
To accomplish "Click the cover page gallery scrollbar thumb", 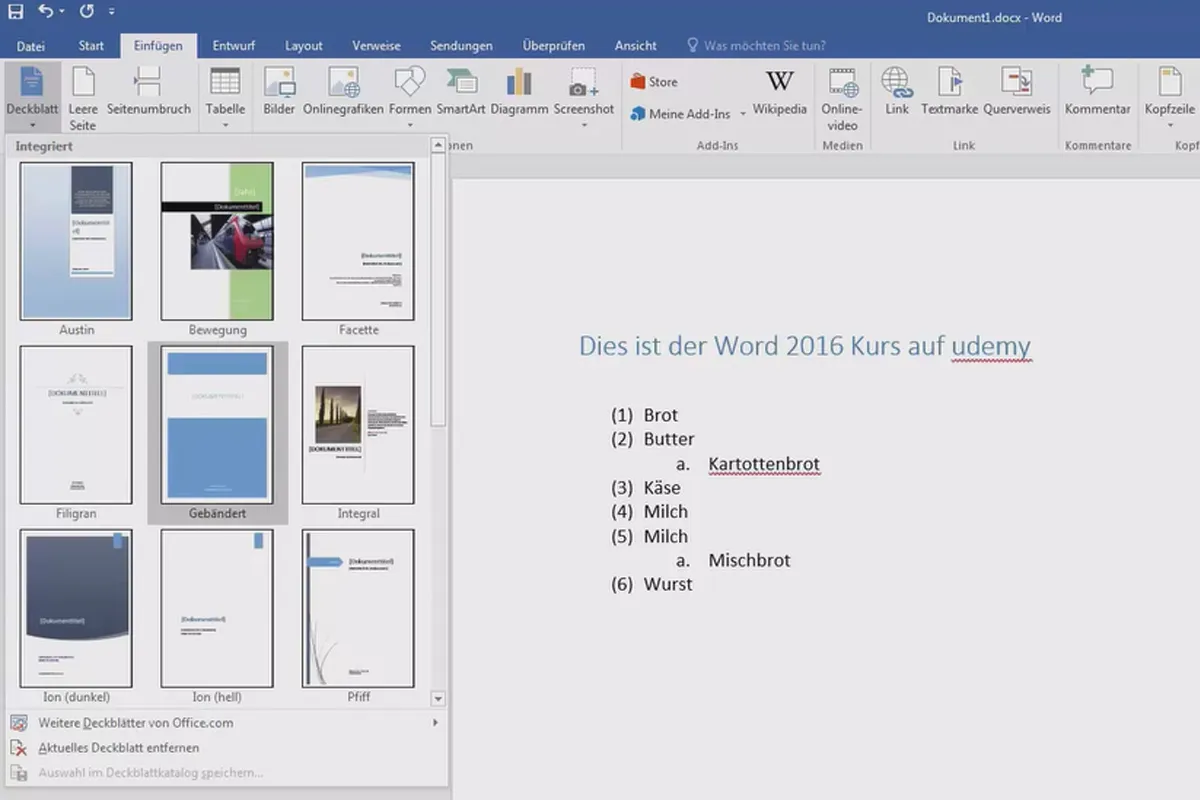I will click(x=438, y=290).
